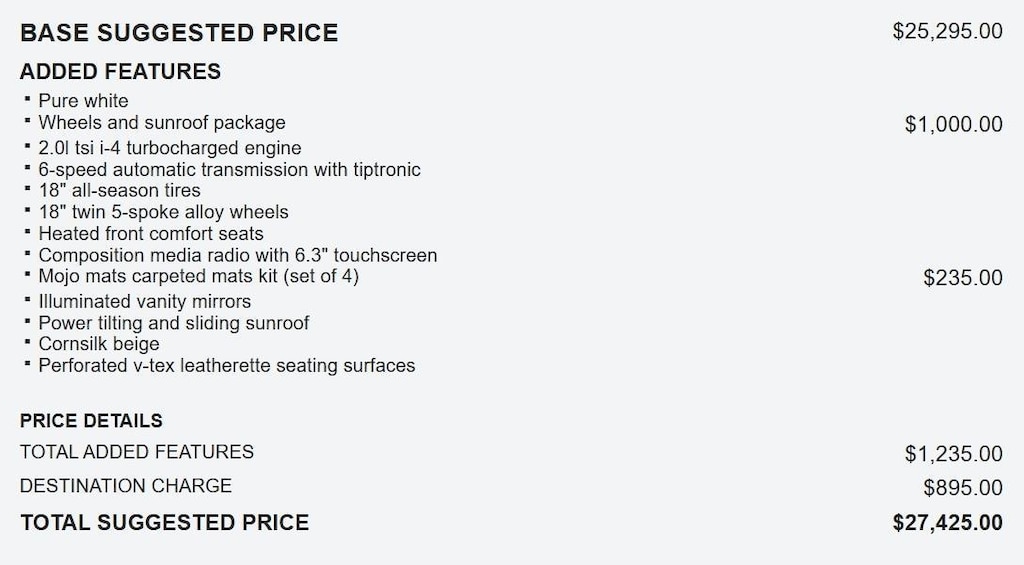Viewport: 1024px width, 565px height.
Task: Click the $27,425.00 total suggested price
Action: click(947, 522)
